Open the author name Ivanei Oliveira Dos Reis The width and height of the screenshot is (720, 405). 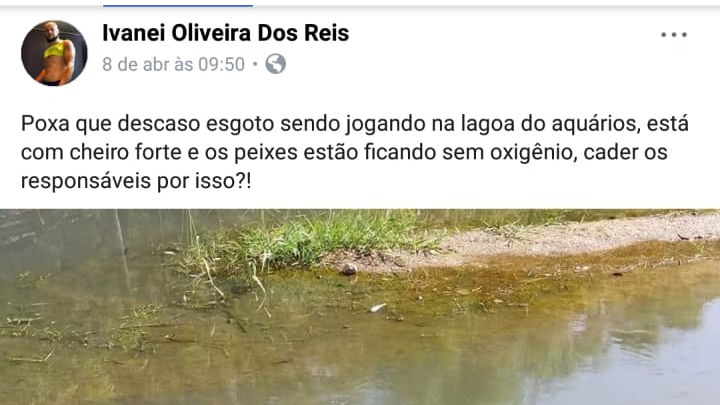coord(225,33)
